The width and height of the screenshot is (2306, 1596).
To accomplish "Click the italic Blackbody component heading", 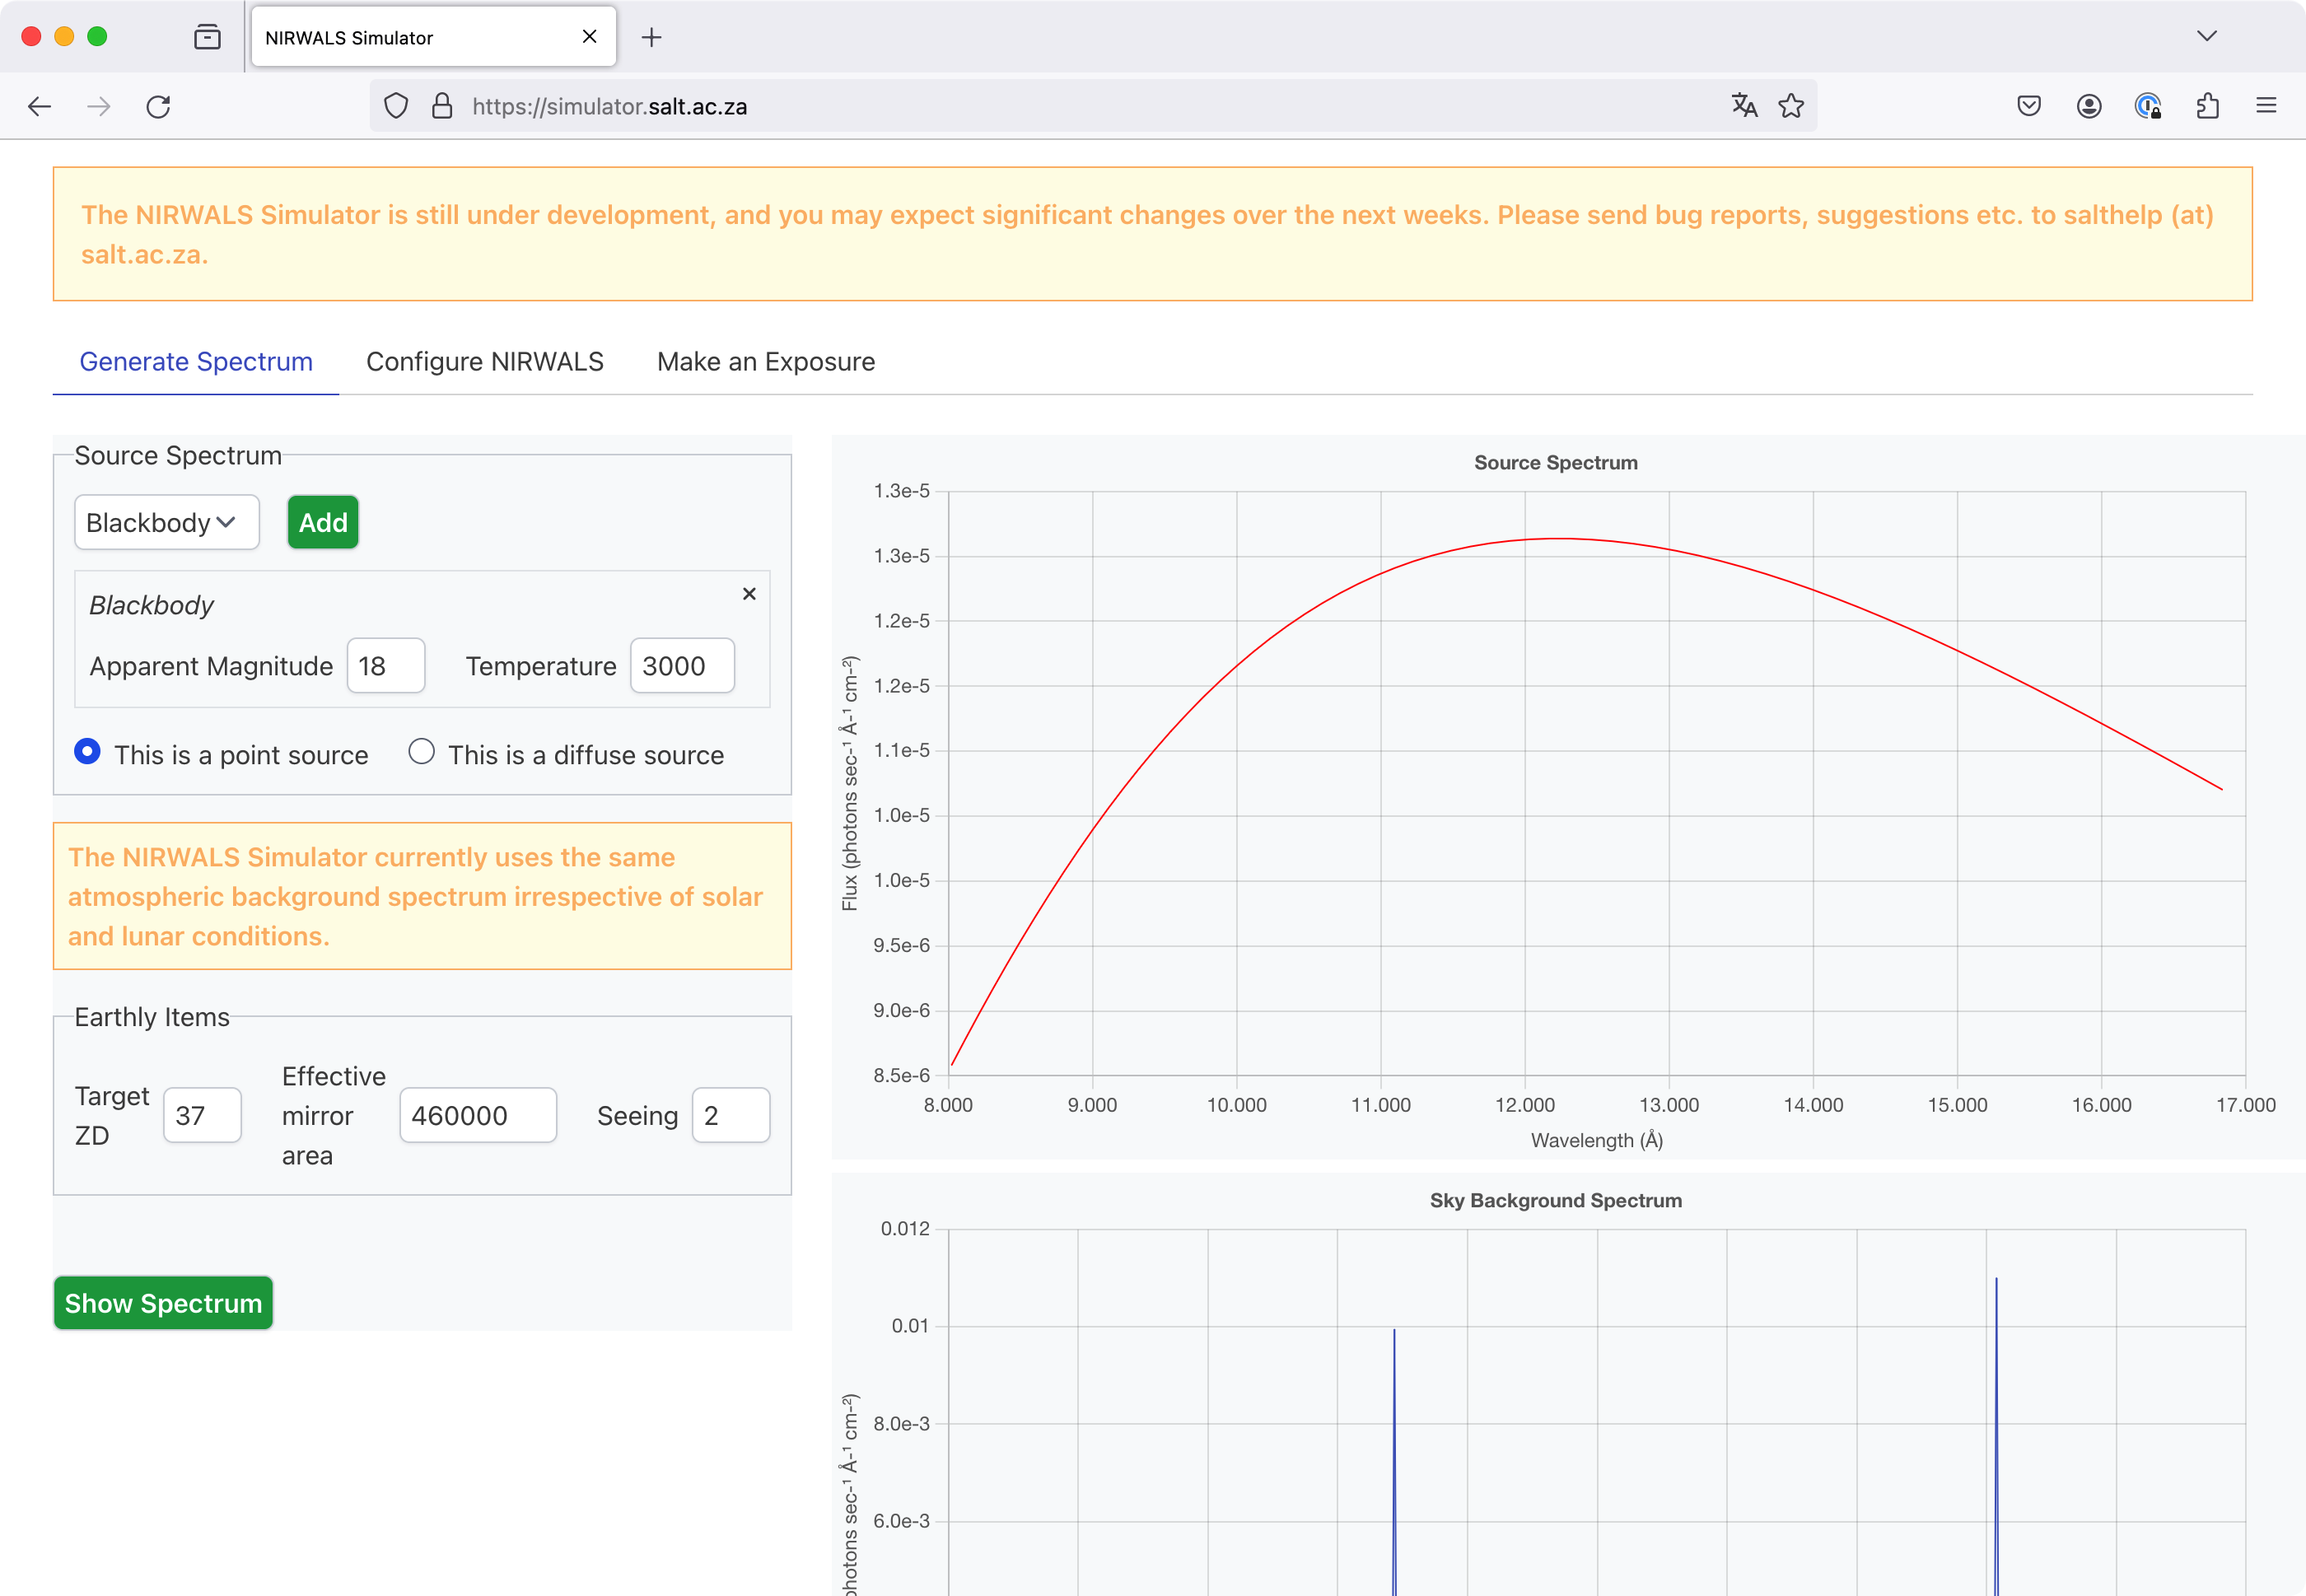I will click(x=151, y=606).
